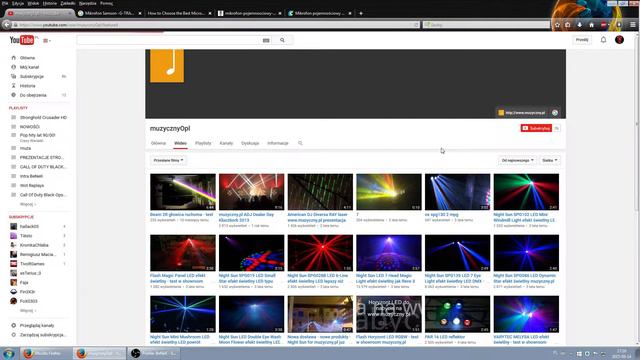Click the Firefox Szukaj search box
This screenshot has height=360, width=640.
click(486, 25)
